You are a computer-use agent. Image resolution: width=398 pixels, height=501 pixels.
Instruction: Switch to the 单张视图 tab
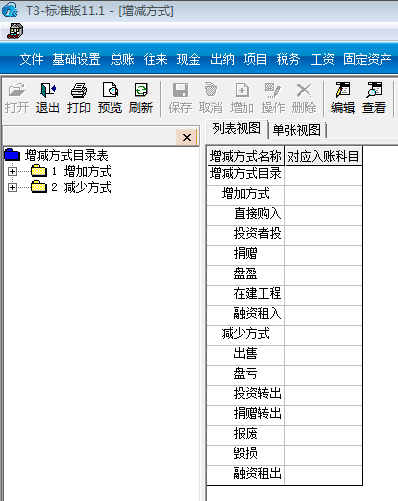click(x=297, y=130)
